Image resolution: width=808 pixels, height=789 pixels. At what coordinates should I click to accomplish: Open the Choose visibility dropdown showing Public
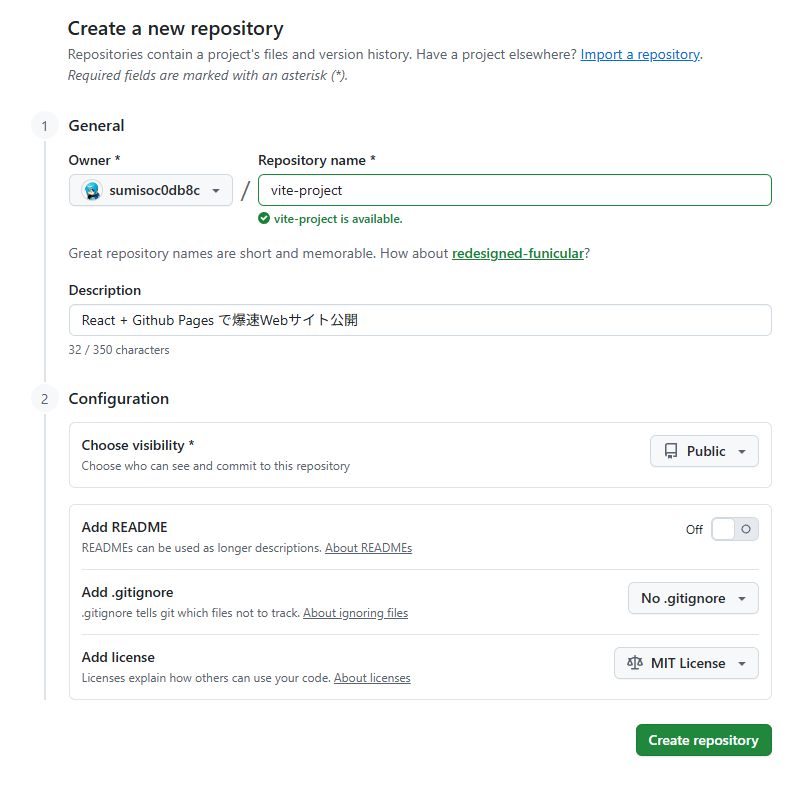(704, 451)
